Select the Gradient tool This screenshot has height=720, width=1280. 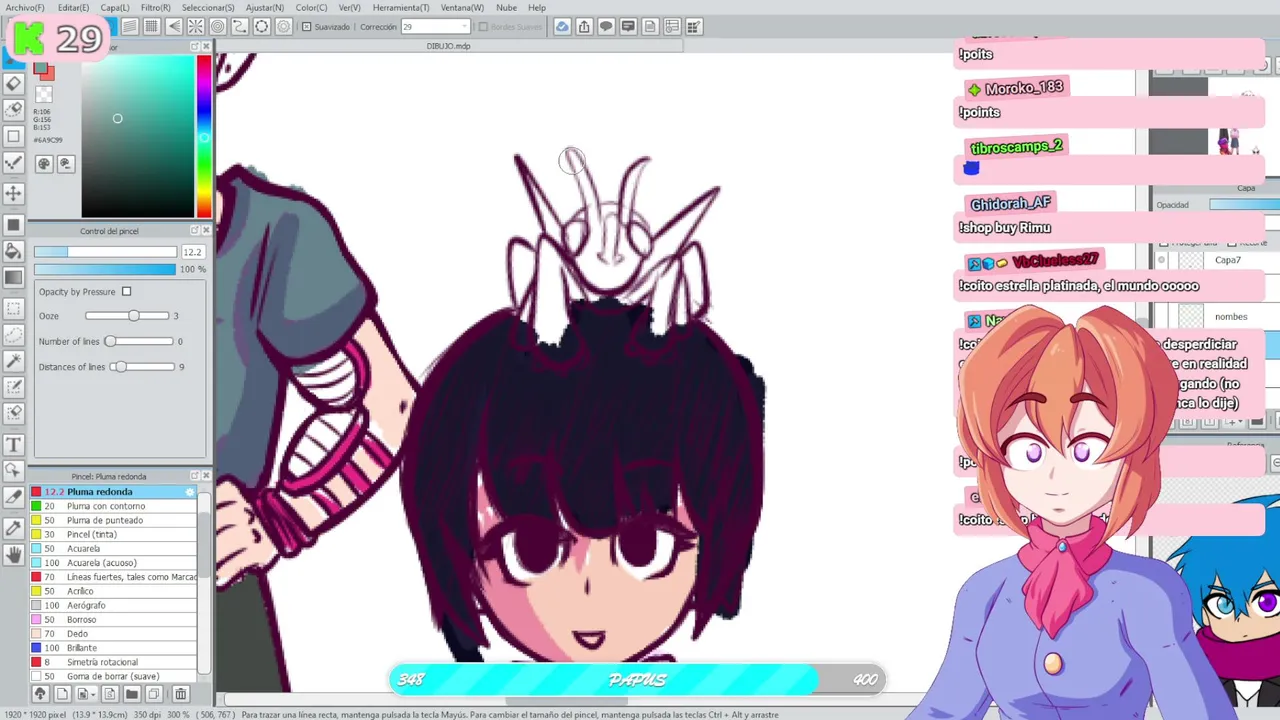[14, 278]
